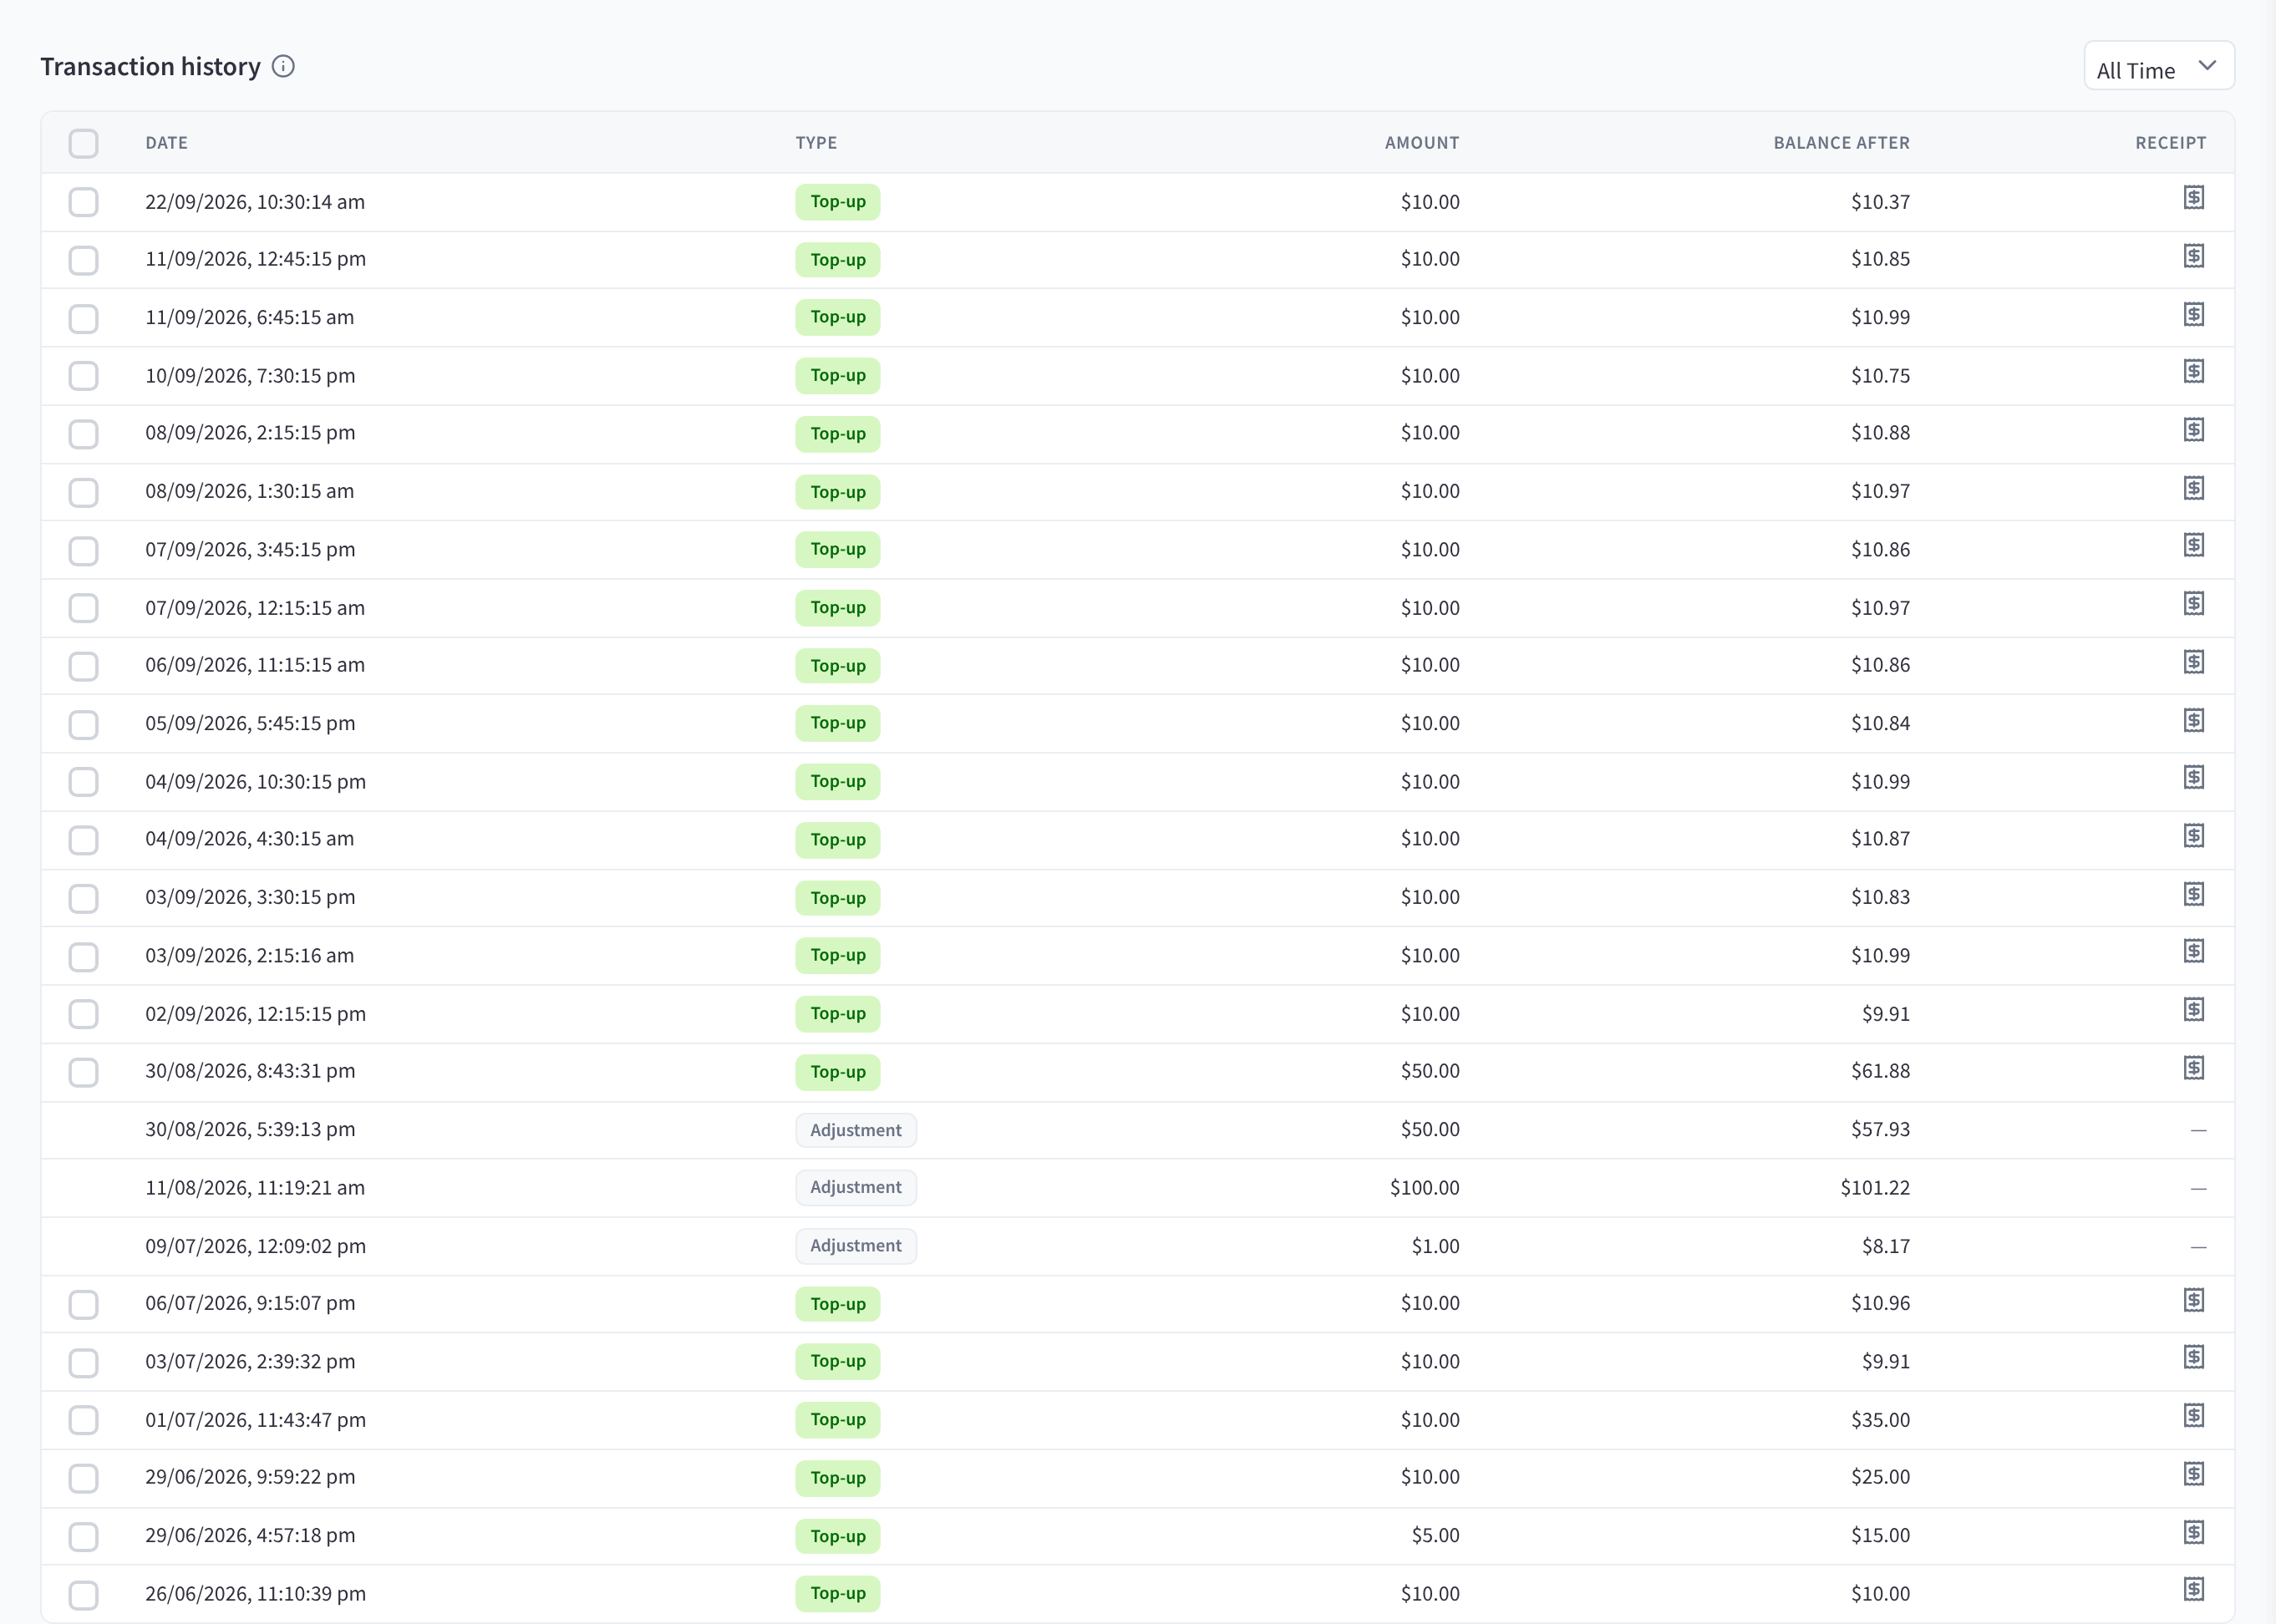
Task: Download receipt for 08/09/2026 2:15:15 pm top-up
Action: (2193, 430)
